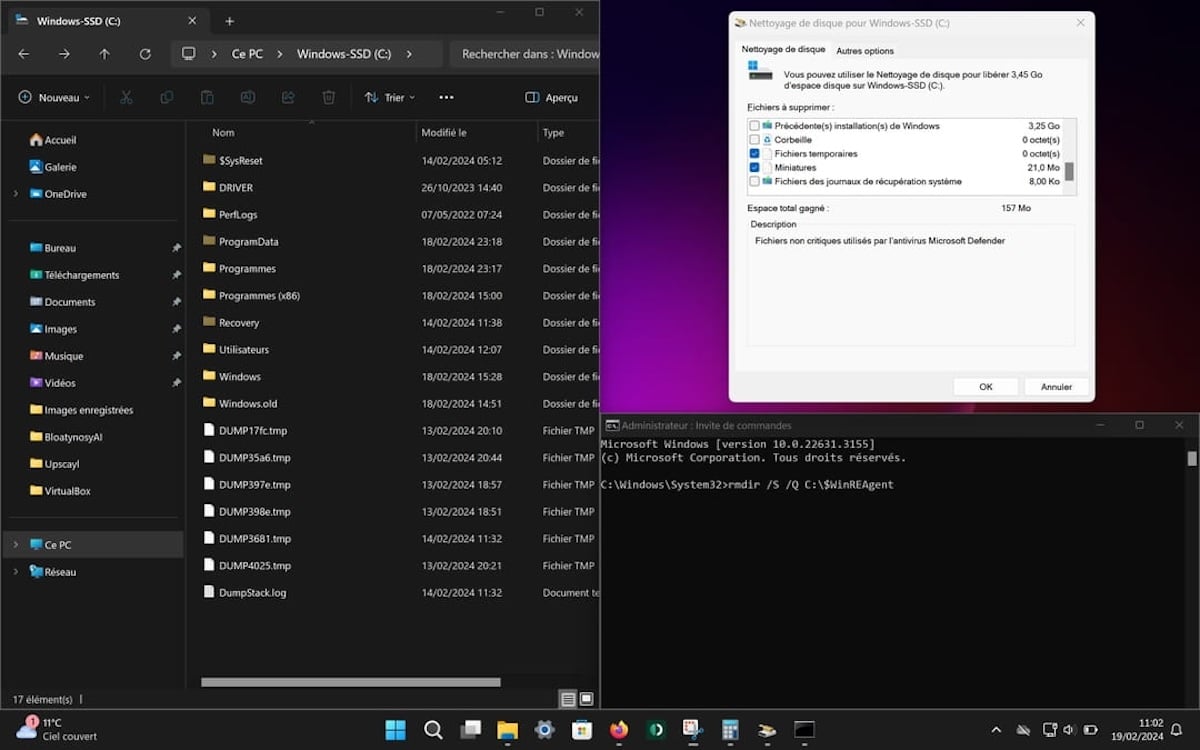Select the $SysReset folder
Screen dimensions: 1200x750
tap(240, 160)
